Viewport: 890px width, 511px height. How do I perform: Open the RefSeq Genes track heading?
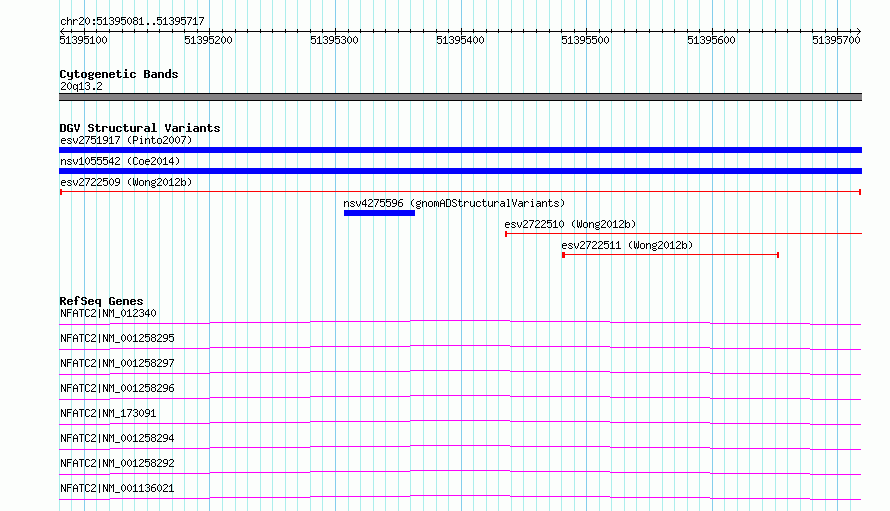click(102, 301)
